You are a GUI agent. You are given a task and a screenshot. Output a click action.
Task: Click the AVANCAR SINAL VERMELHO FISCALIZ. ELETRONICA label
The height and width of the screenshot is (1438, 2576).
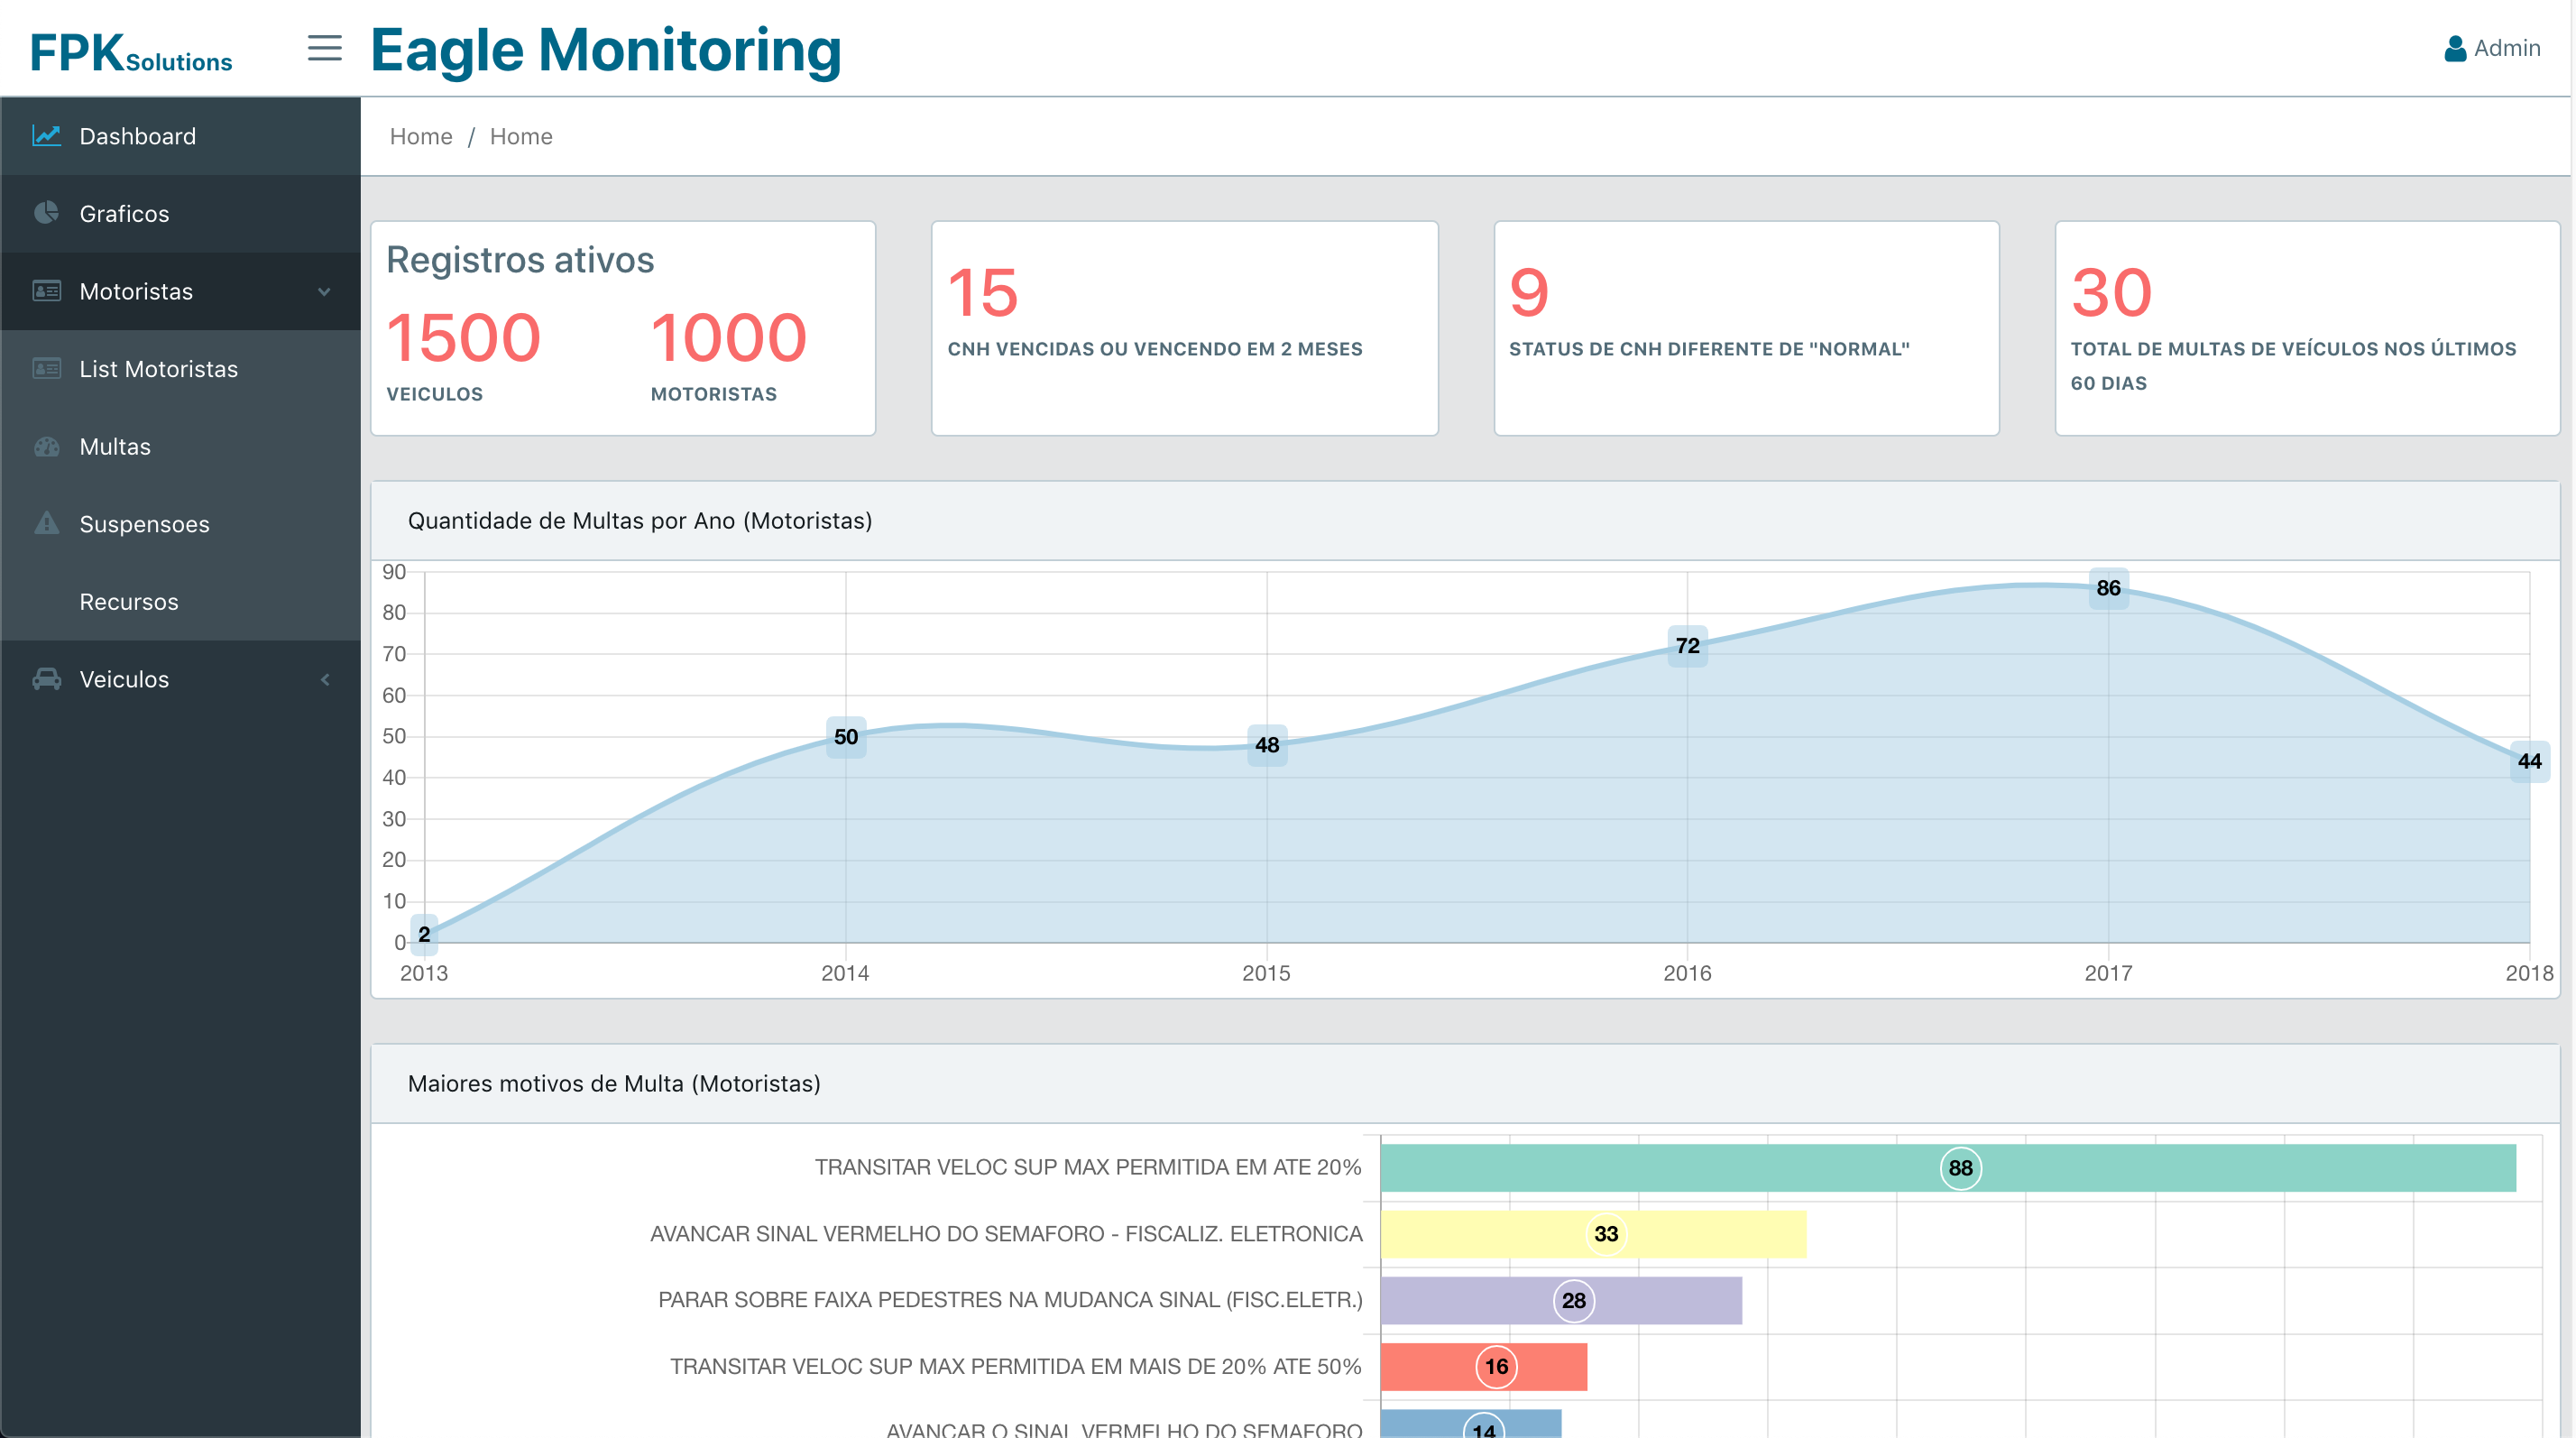pos(1006,1233)
